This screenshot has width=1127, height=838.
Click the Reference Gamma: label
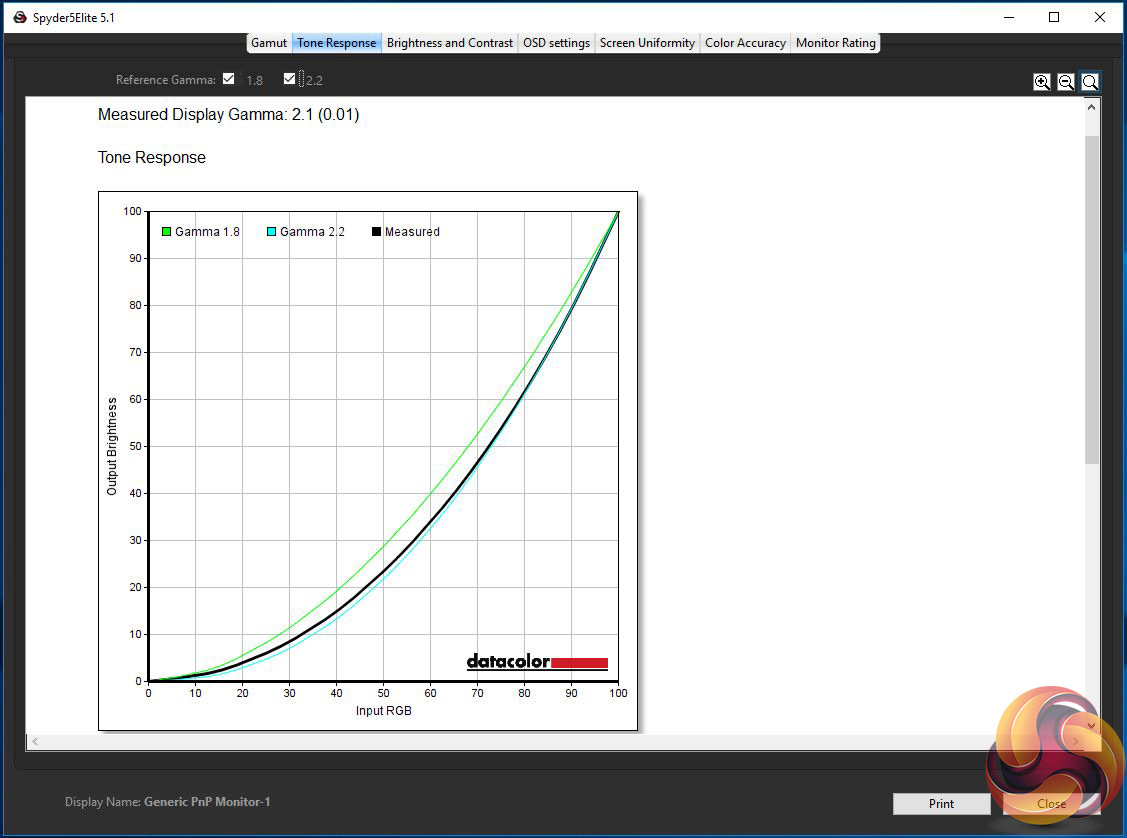(x=166, y=80)
